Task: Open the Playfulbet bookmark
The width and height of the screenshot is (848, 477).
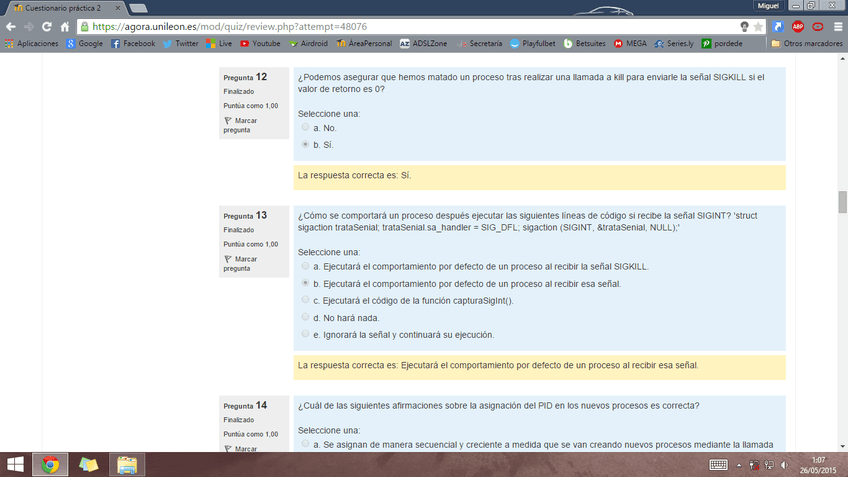Action: [x=533, y=43]
